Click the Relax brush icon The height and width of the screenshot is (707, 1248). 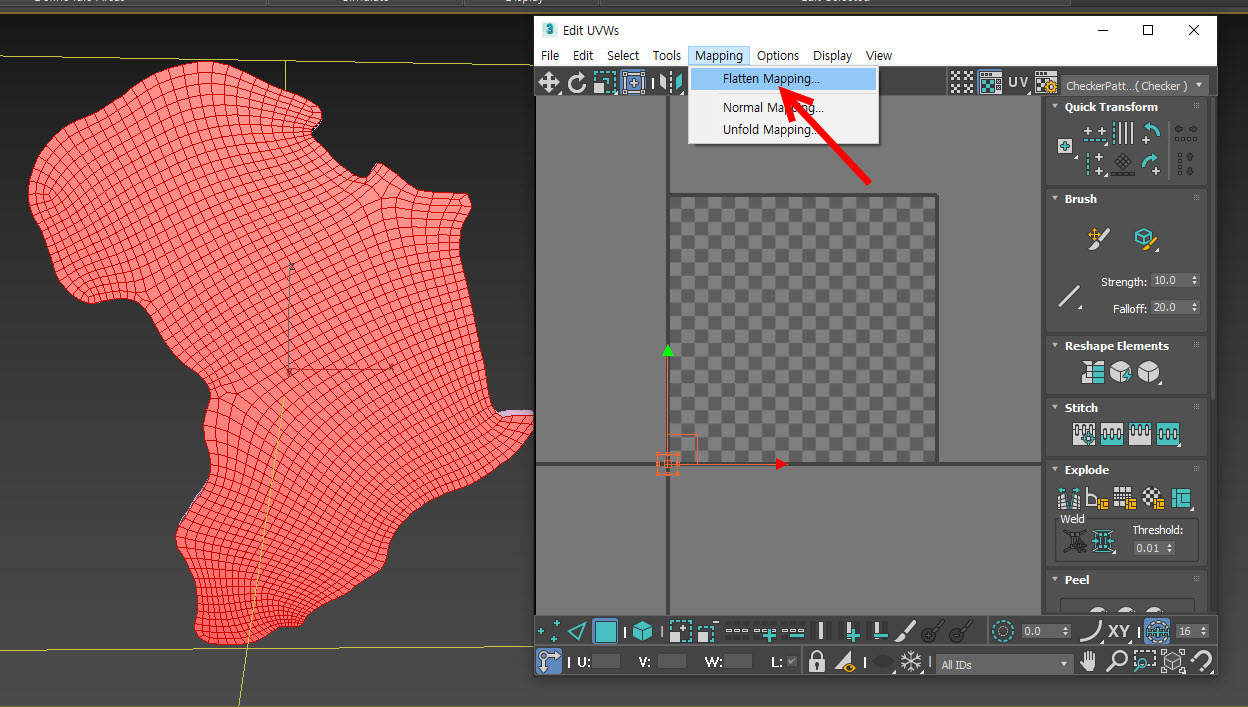coord(1145,238)
